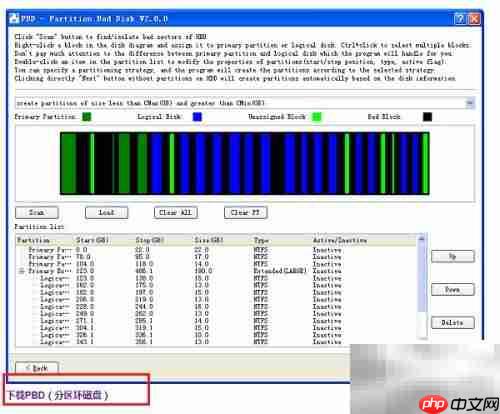Click the PBD app icon in title bar
The image size is (500, 414).
point(14,18)
